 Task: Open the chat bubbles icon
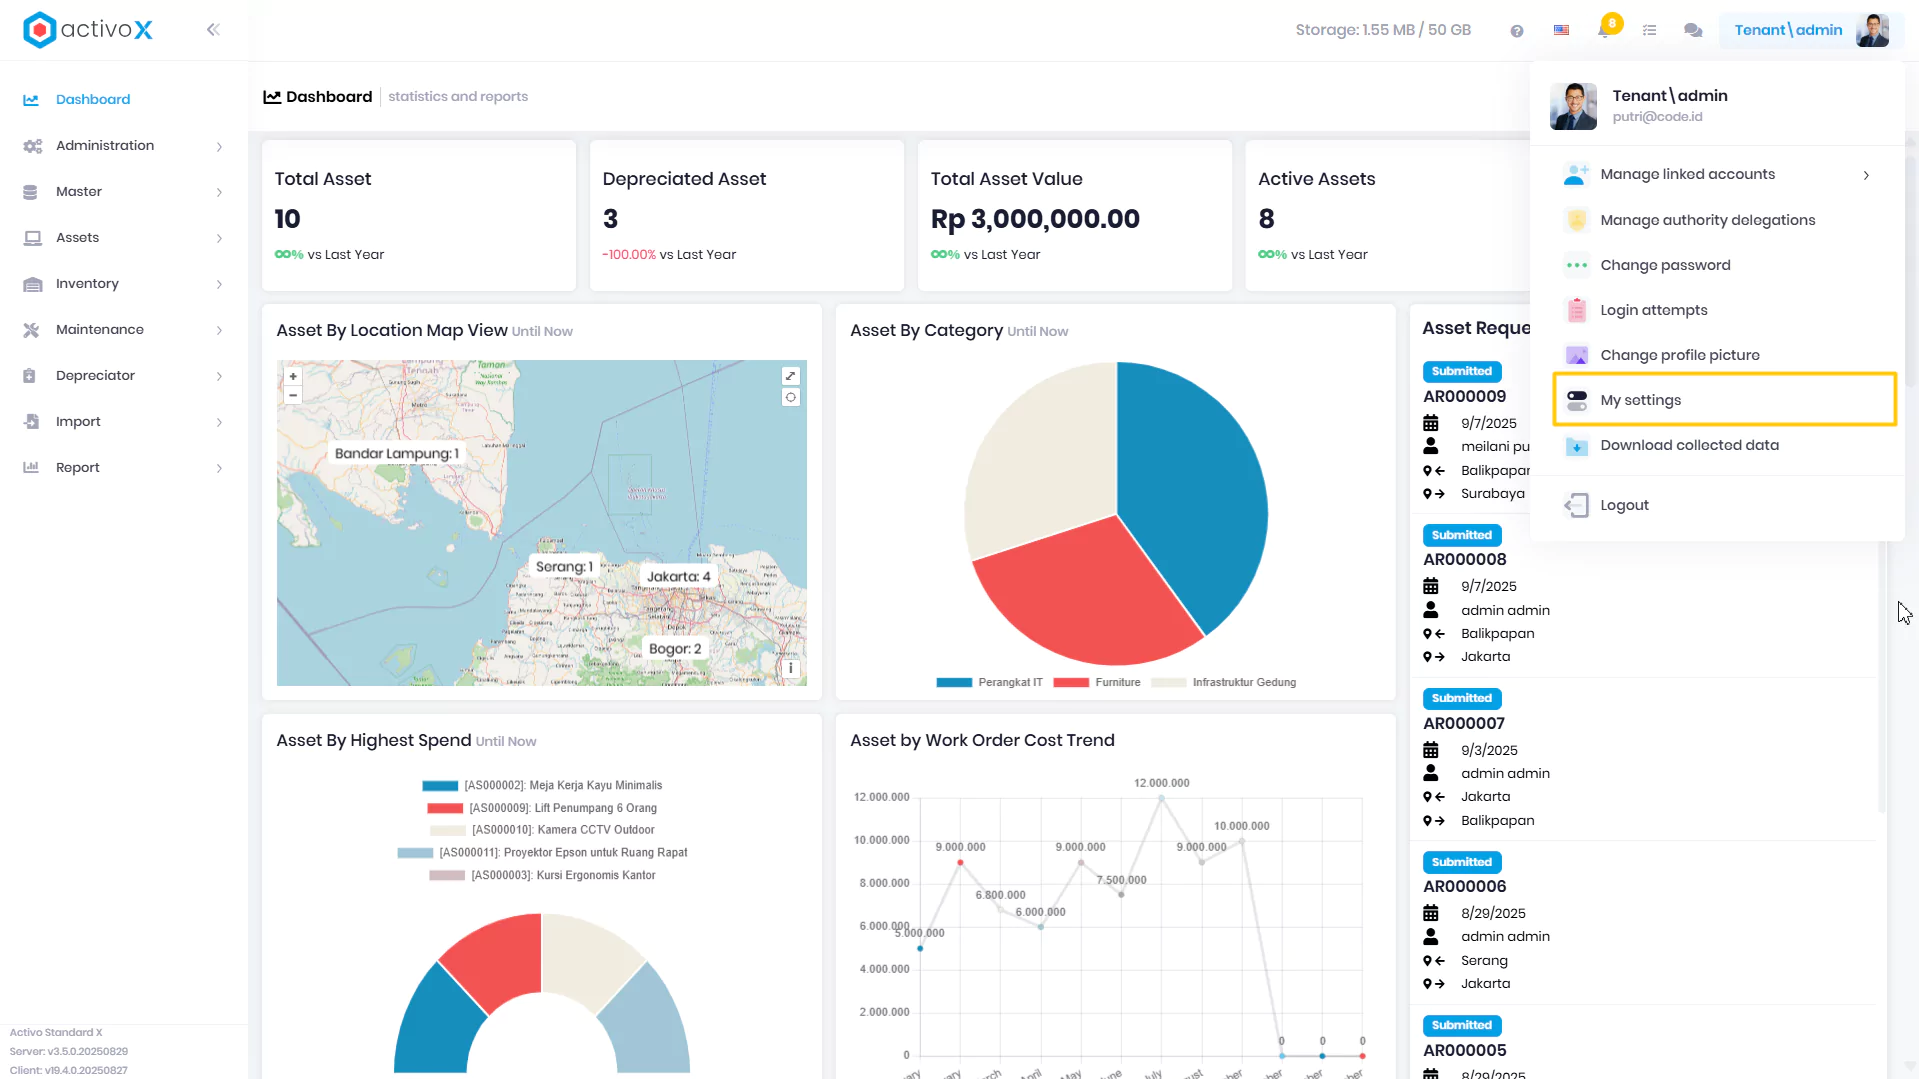(x=1693, y=30)
